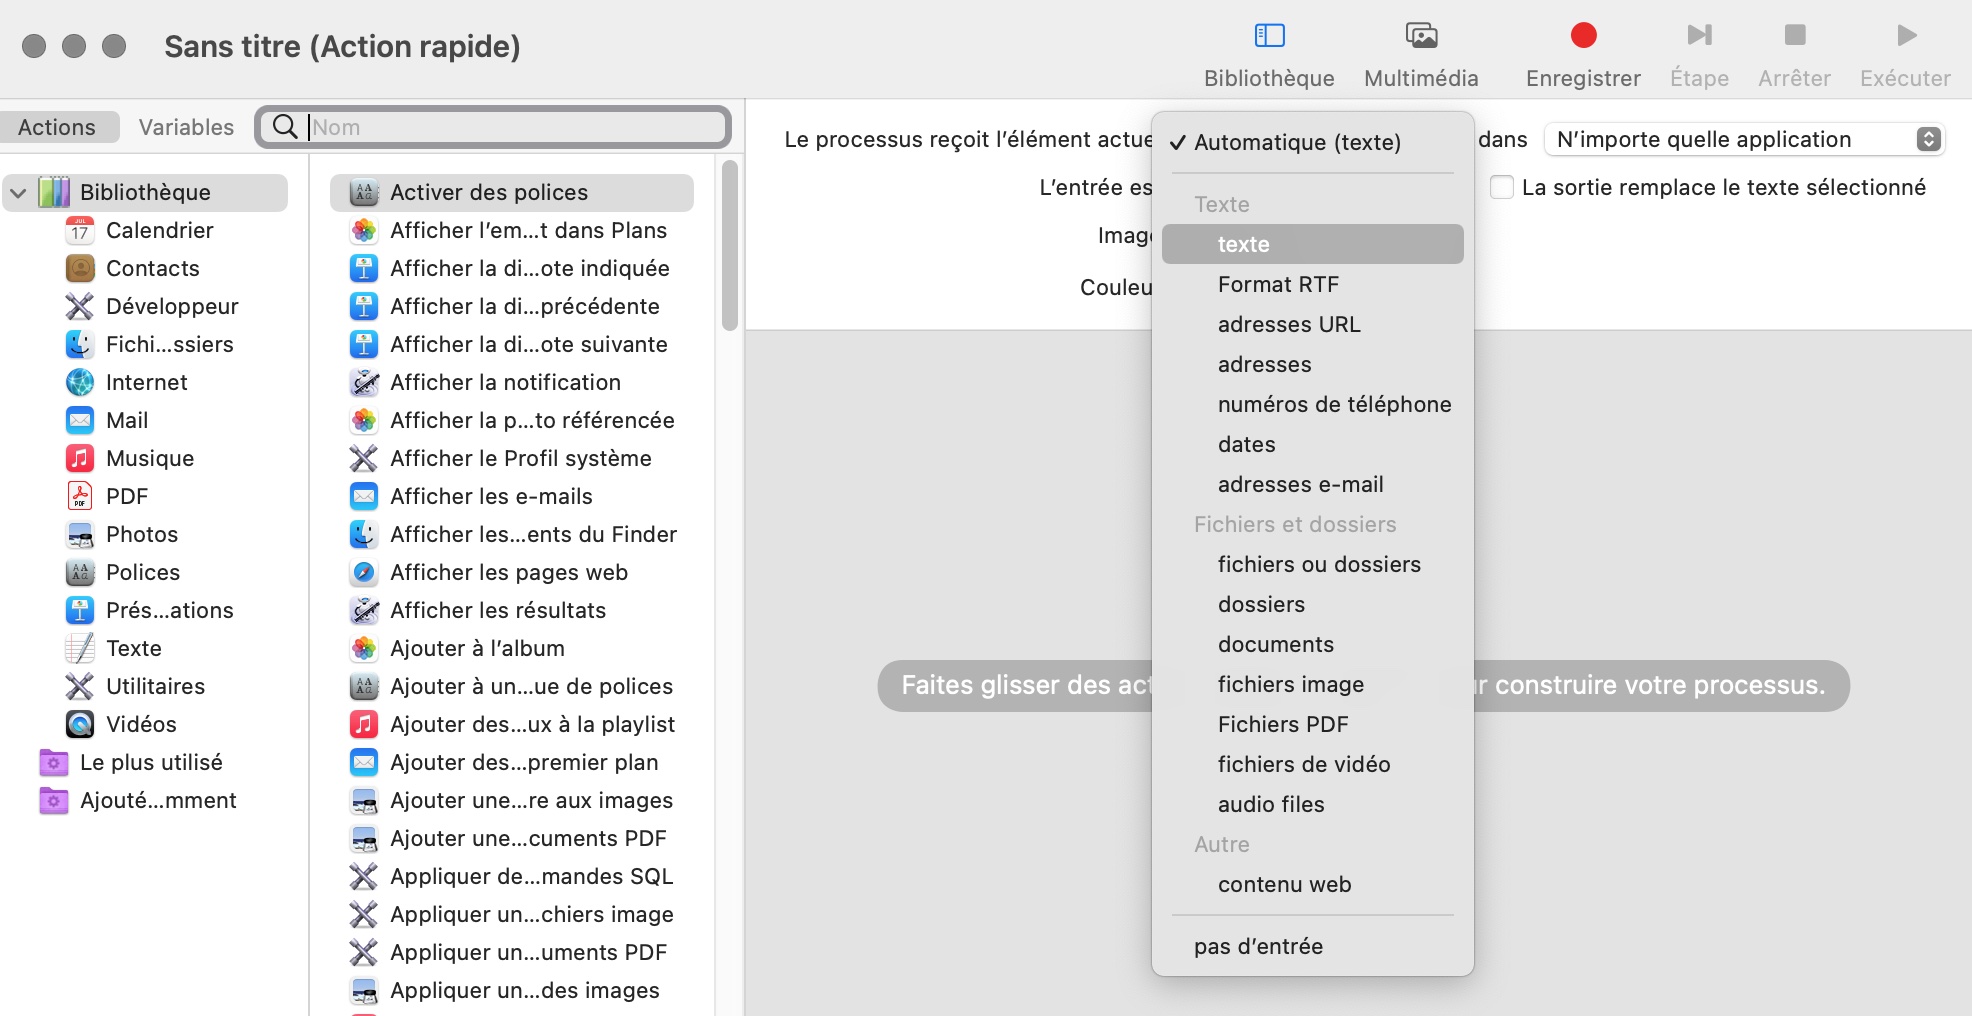Select the Prés…ations Keynote icon
1972x1016 pixels.
click(x=80, y=611)
